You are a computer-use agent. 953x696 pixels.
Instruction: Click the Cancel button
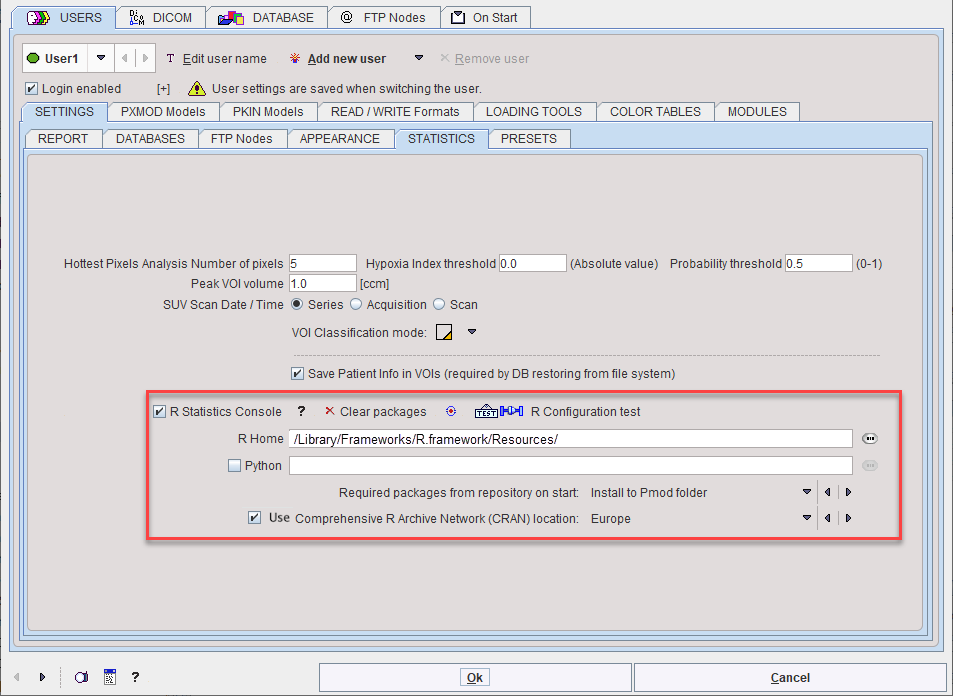pos(790,677)
